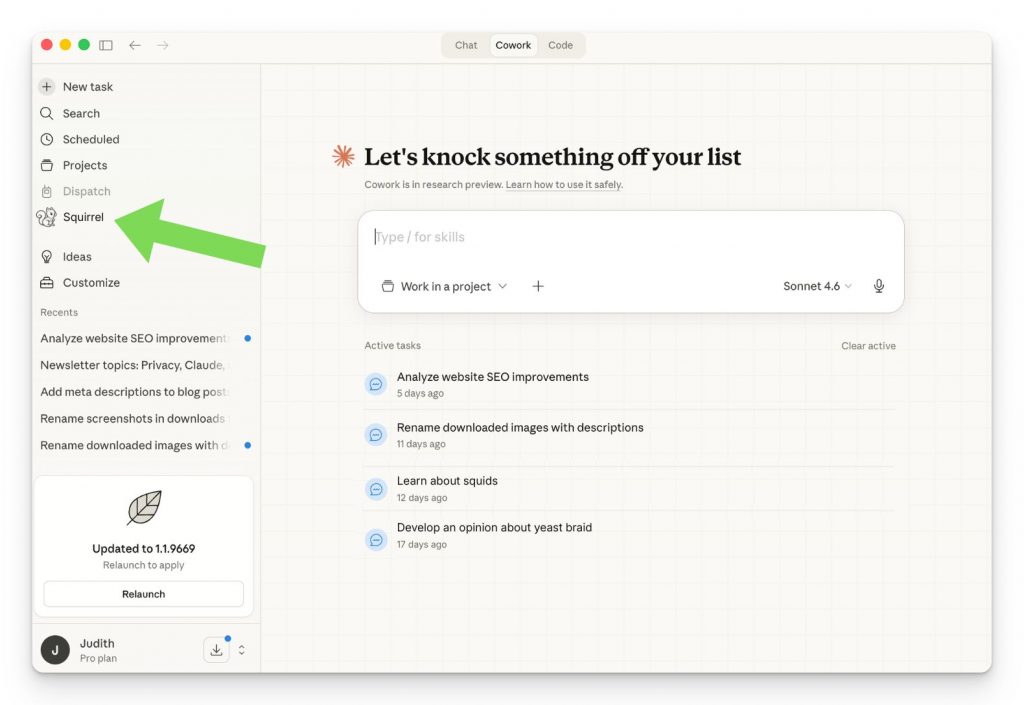The image size is (1024, 705).
Task: Click the plus attachment button in prompt box
Action: (538, 286)
